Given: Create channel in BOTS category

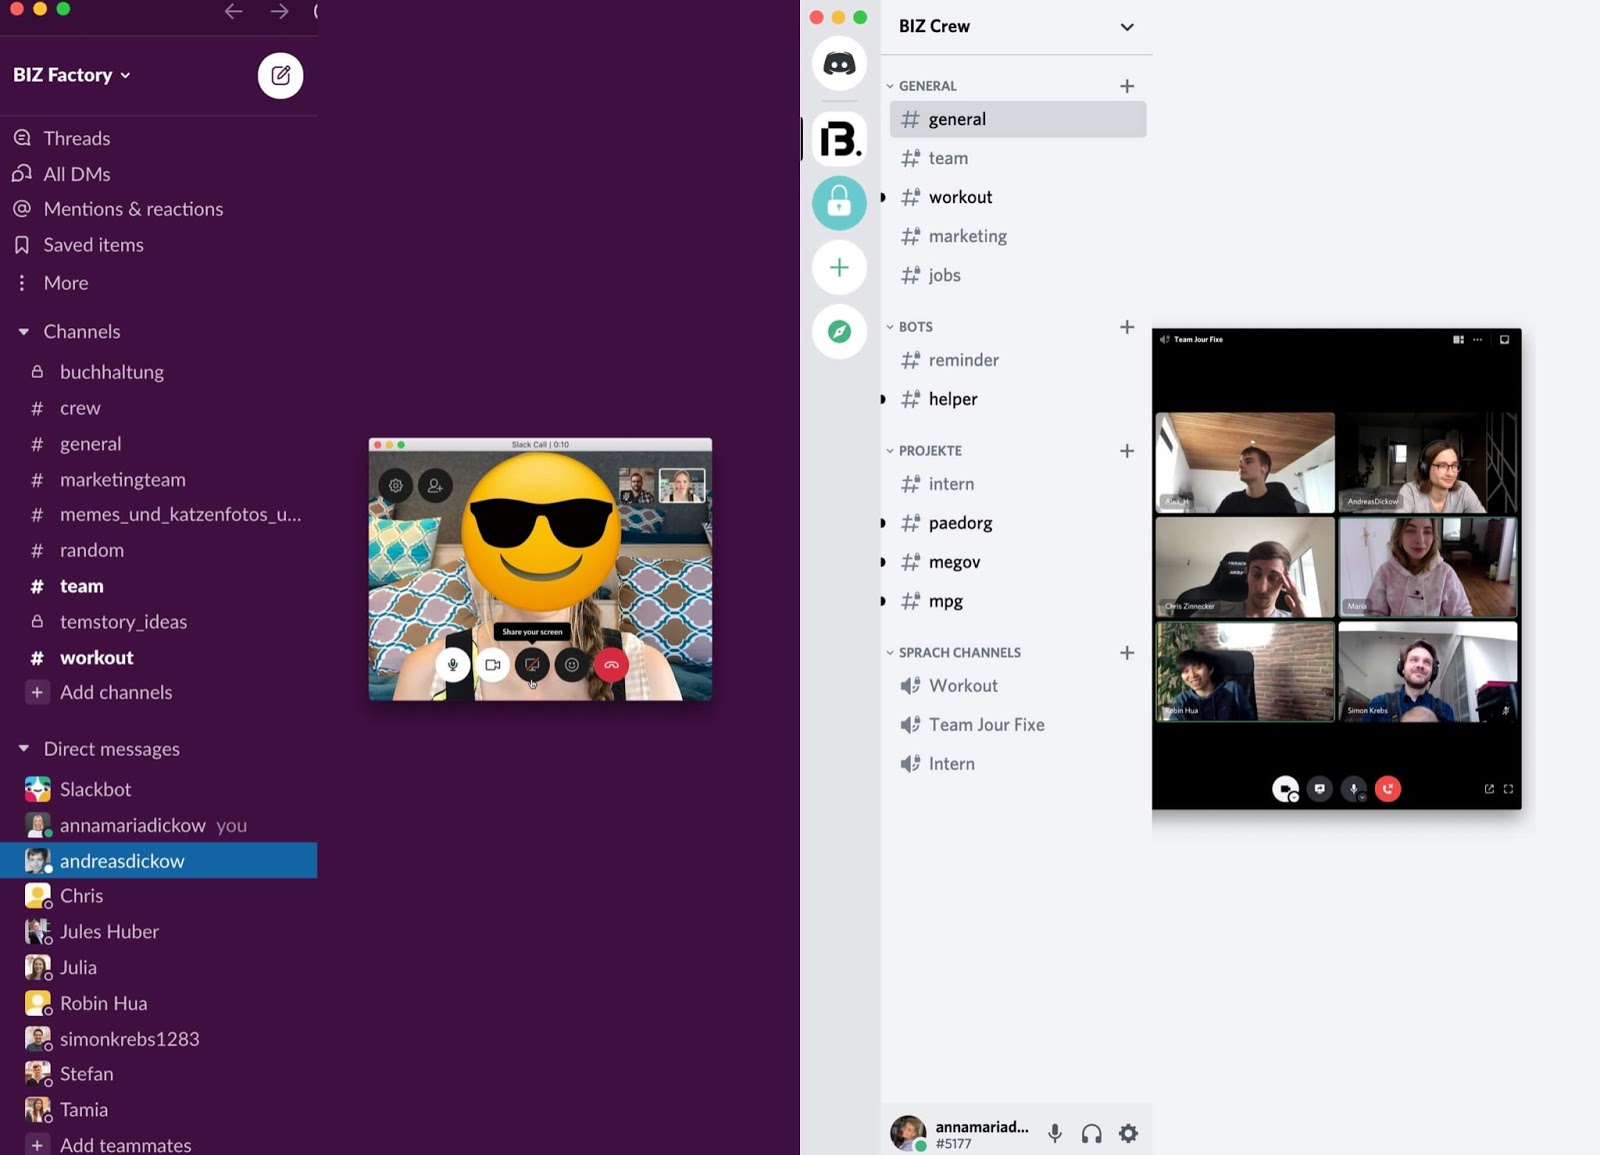Looking at the screenshot, I should point(1127,327).
